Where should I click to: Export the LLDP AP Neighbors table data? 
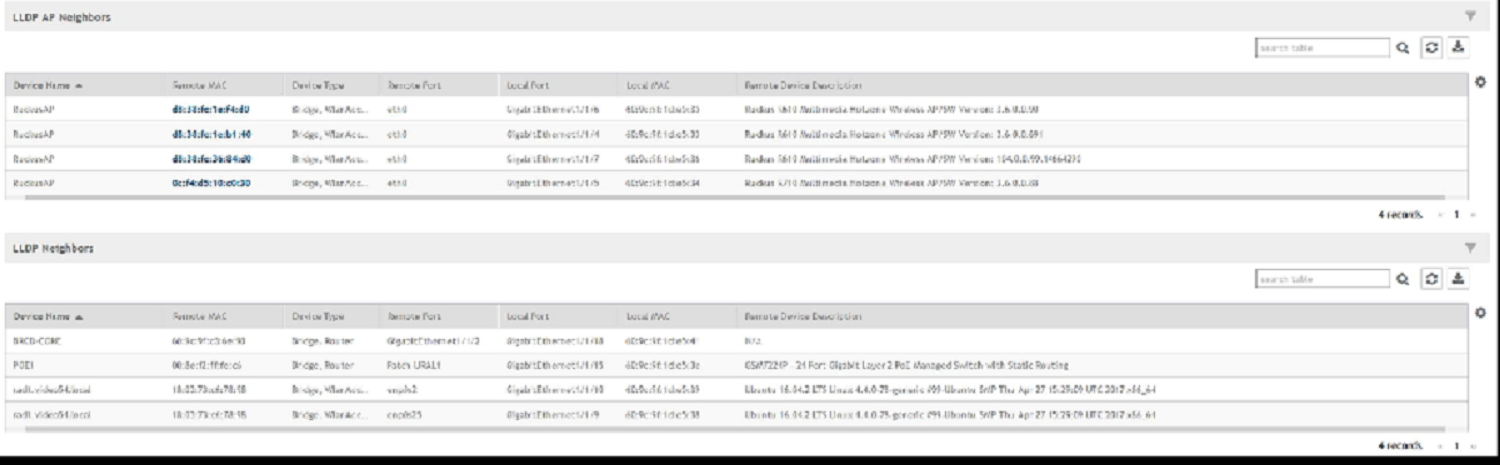point(1458,47)
